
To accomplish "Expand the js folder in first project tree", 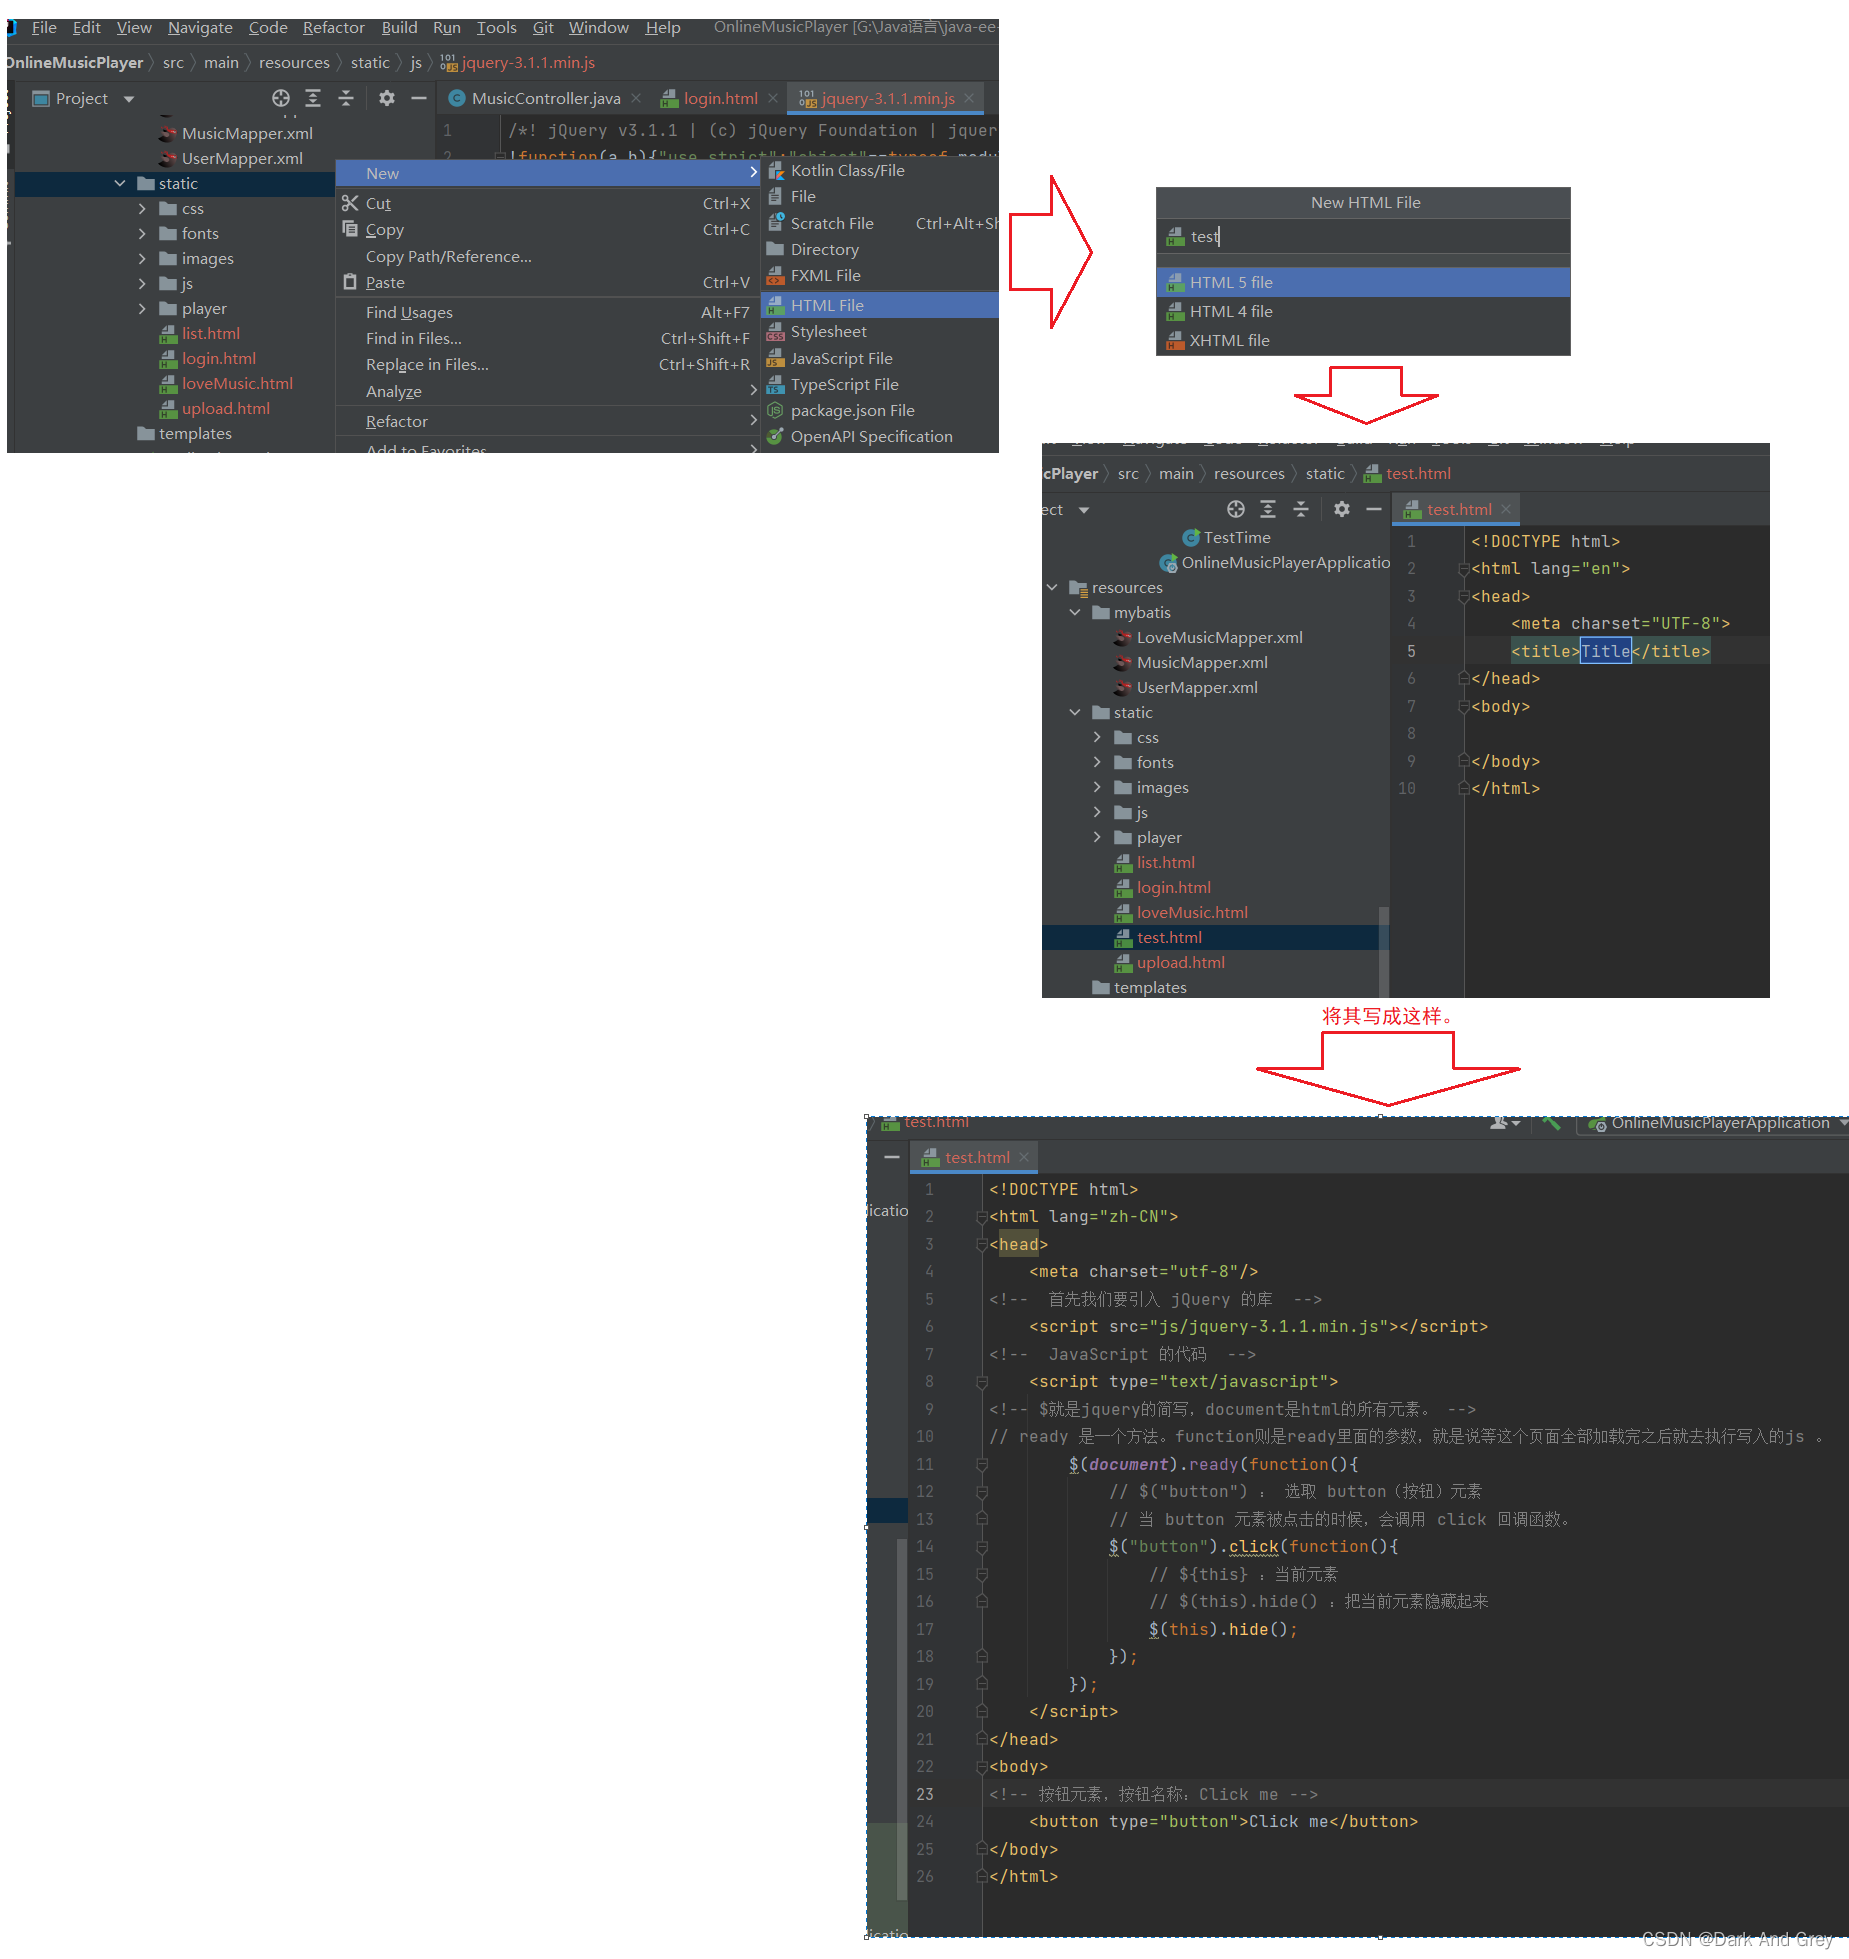I will 142,283.
